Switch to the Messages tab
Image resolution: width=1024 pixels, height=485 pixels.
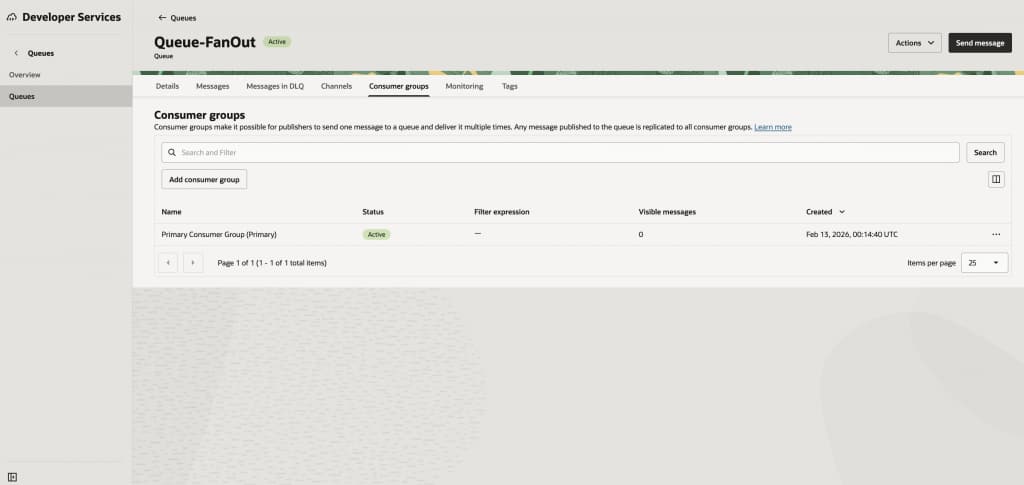(212, 86)
